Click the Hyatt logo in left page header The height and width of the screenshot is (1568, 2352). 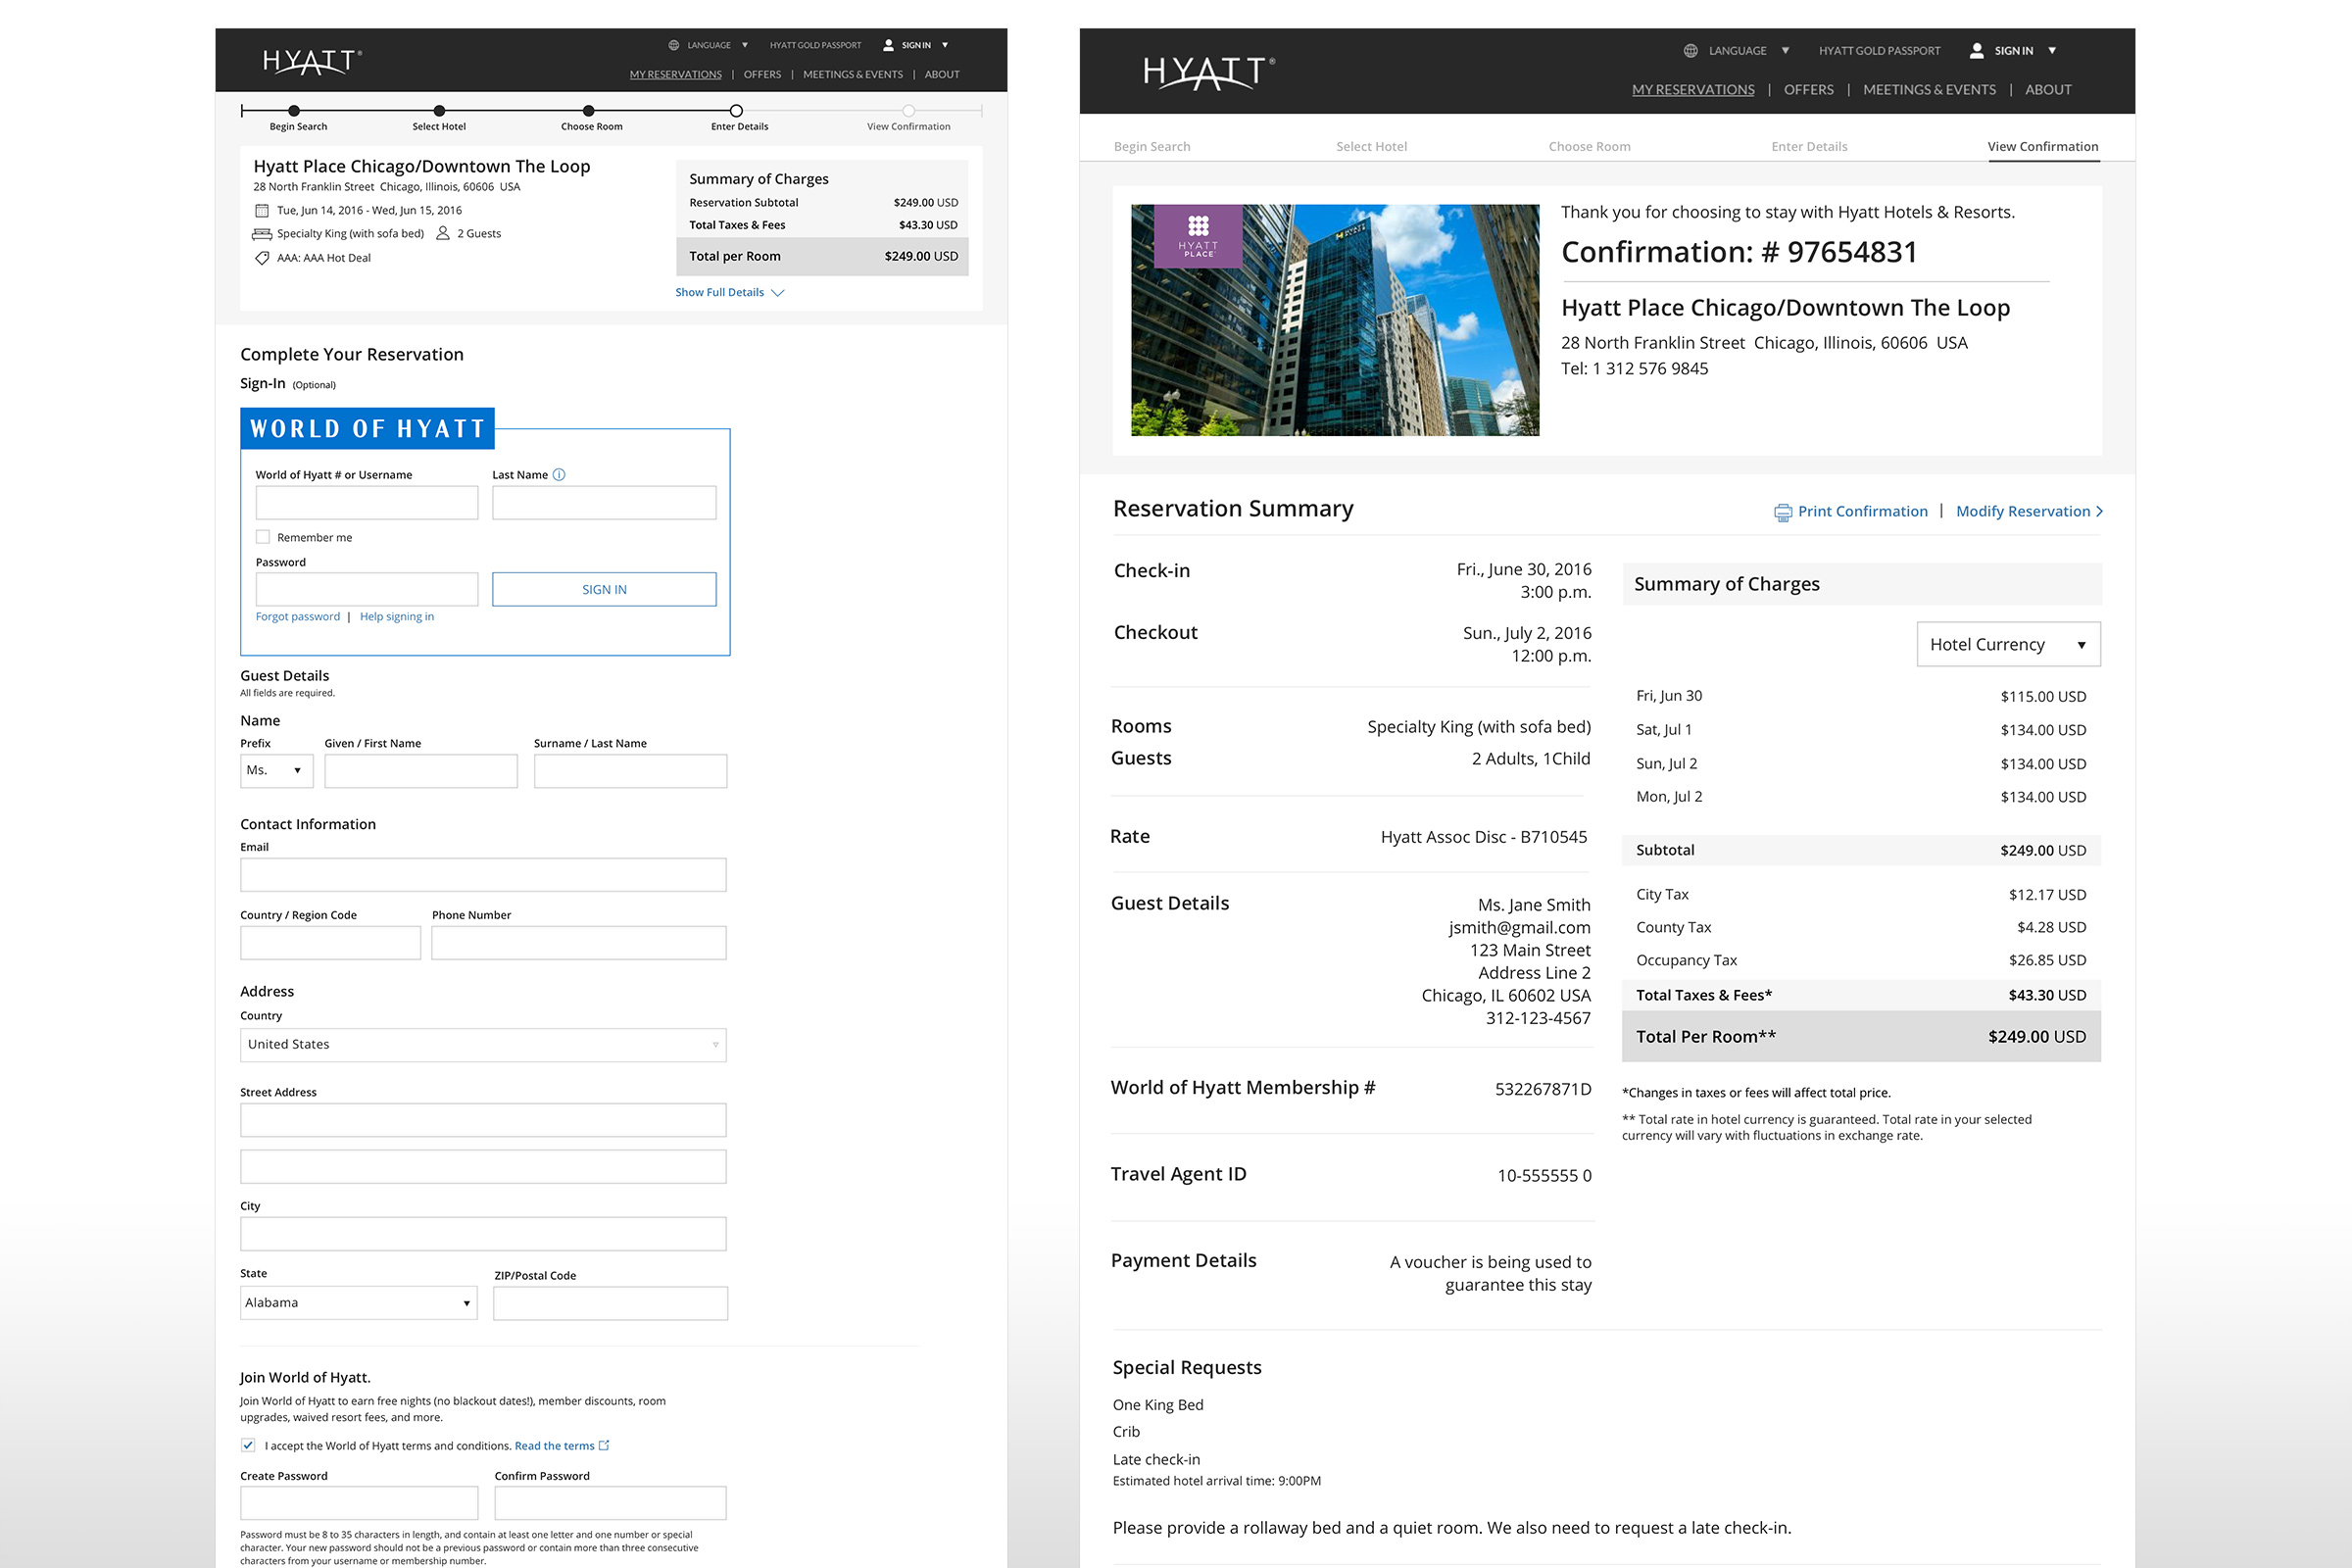[312, 62]
